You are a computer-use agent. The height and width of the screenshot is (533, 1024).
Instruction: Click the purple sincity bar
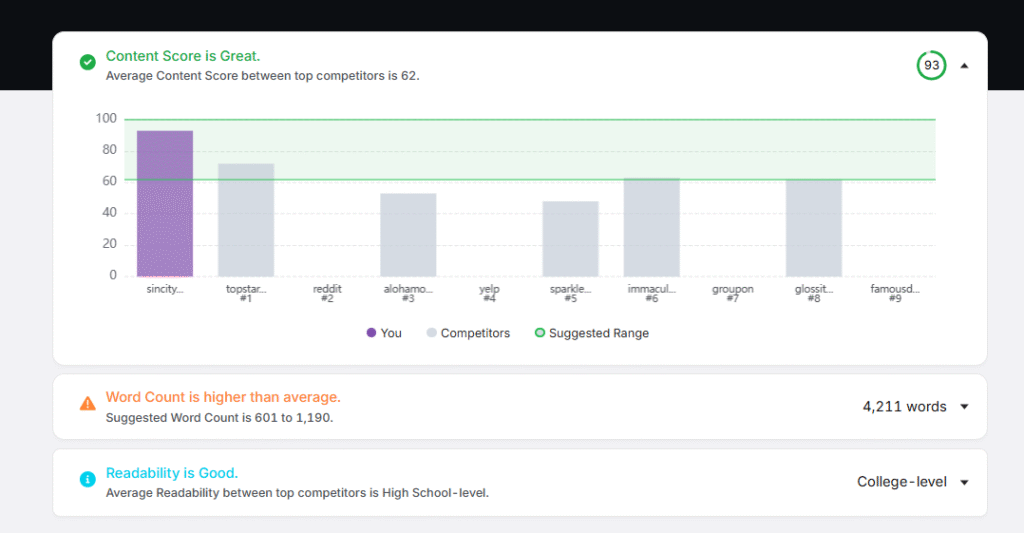pos(165,203)
